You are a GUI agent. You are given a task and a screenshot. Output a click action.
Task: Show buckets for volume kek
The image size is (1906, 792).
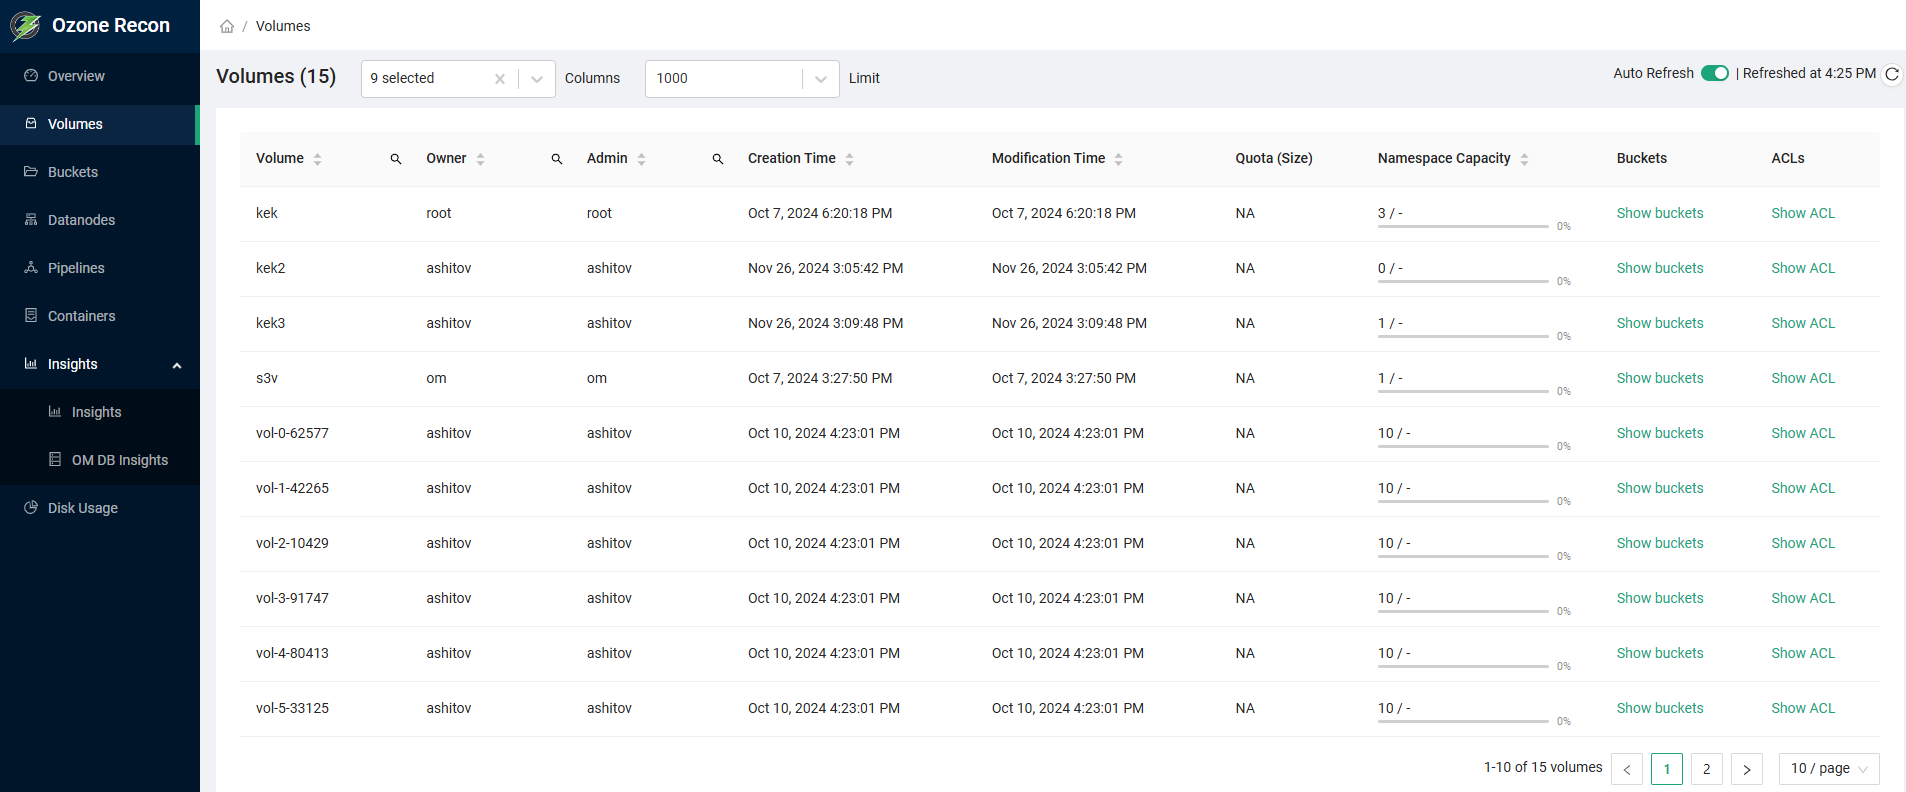pos(1660,213)
